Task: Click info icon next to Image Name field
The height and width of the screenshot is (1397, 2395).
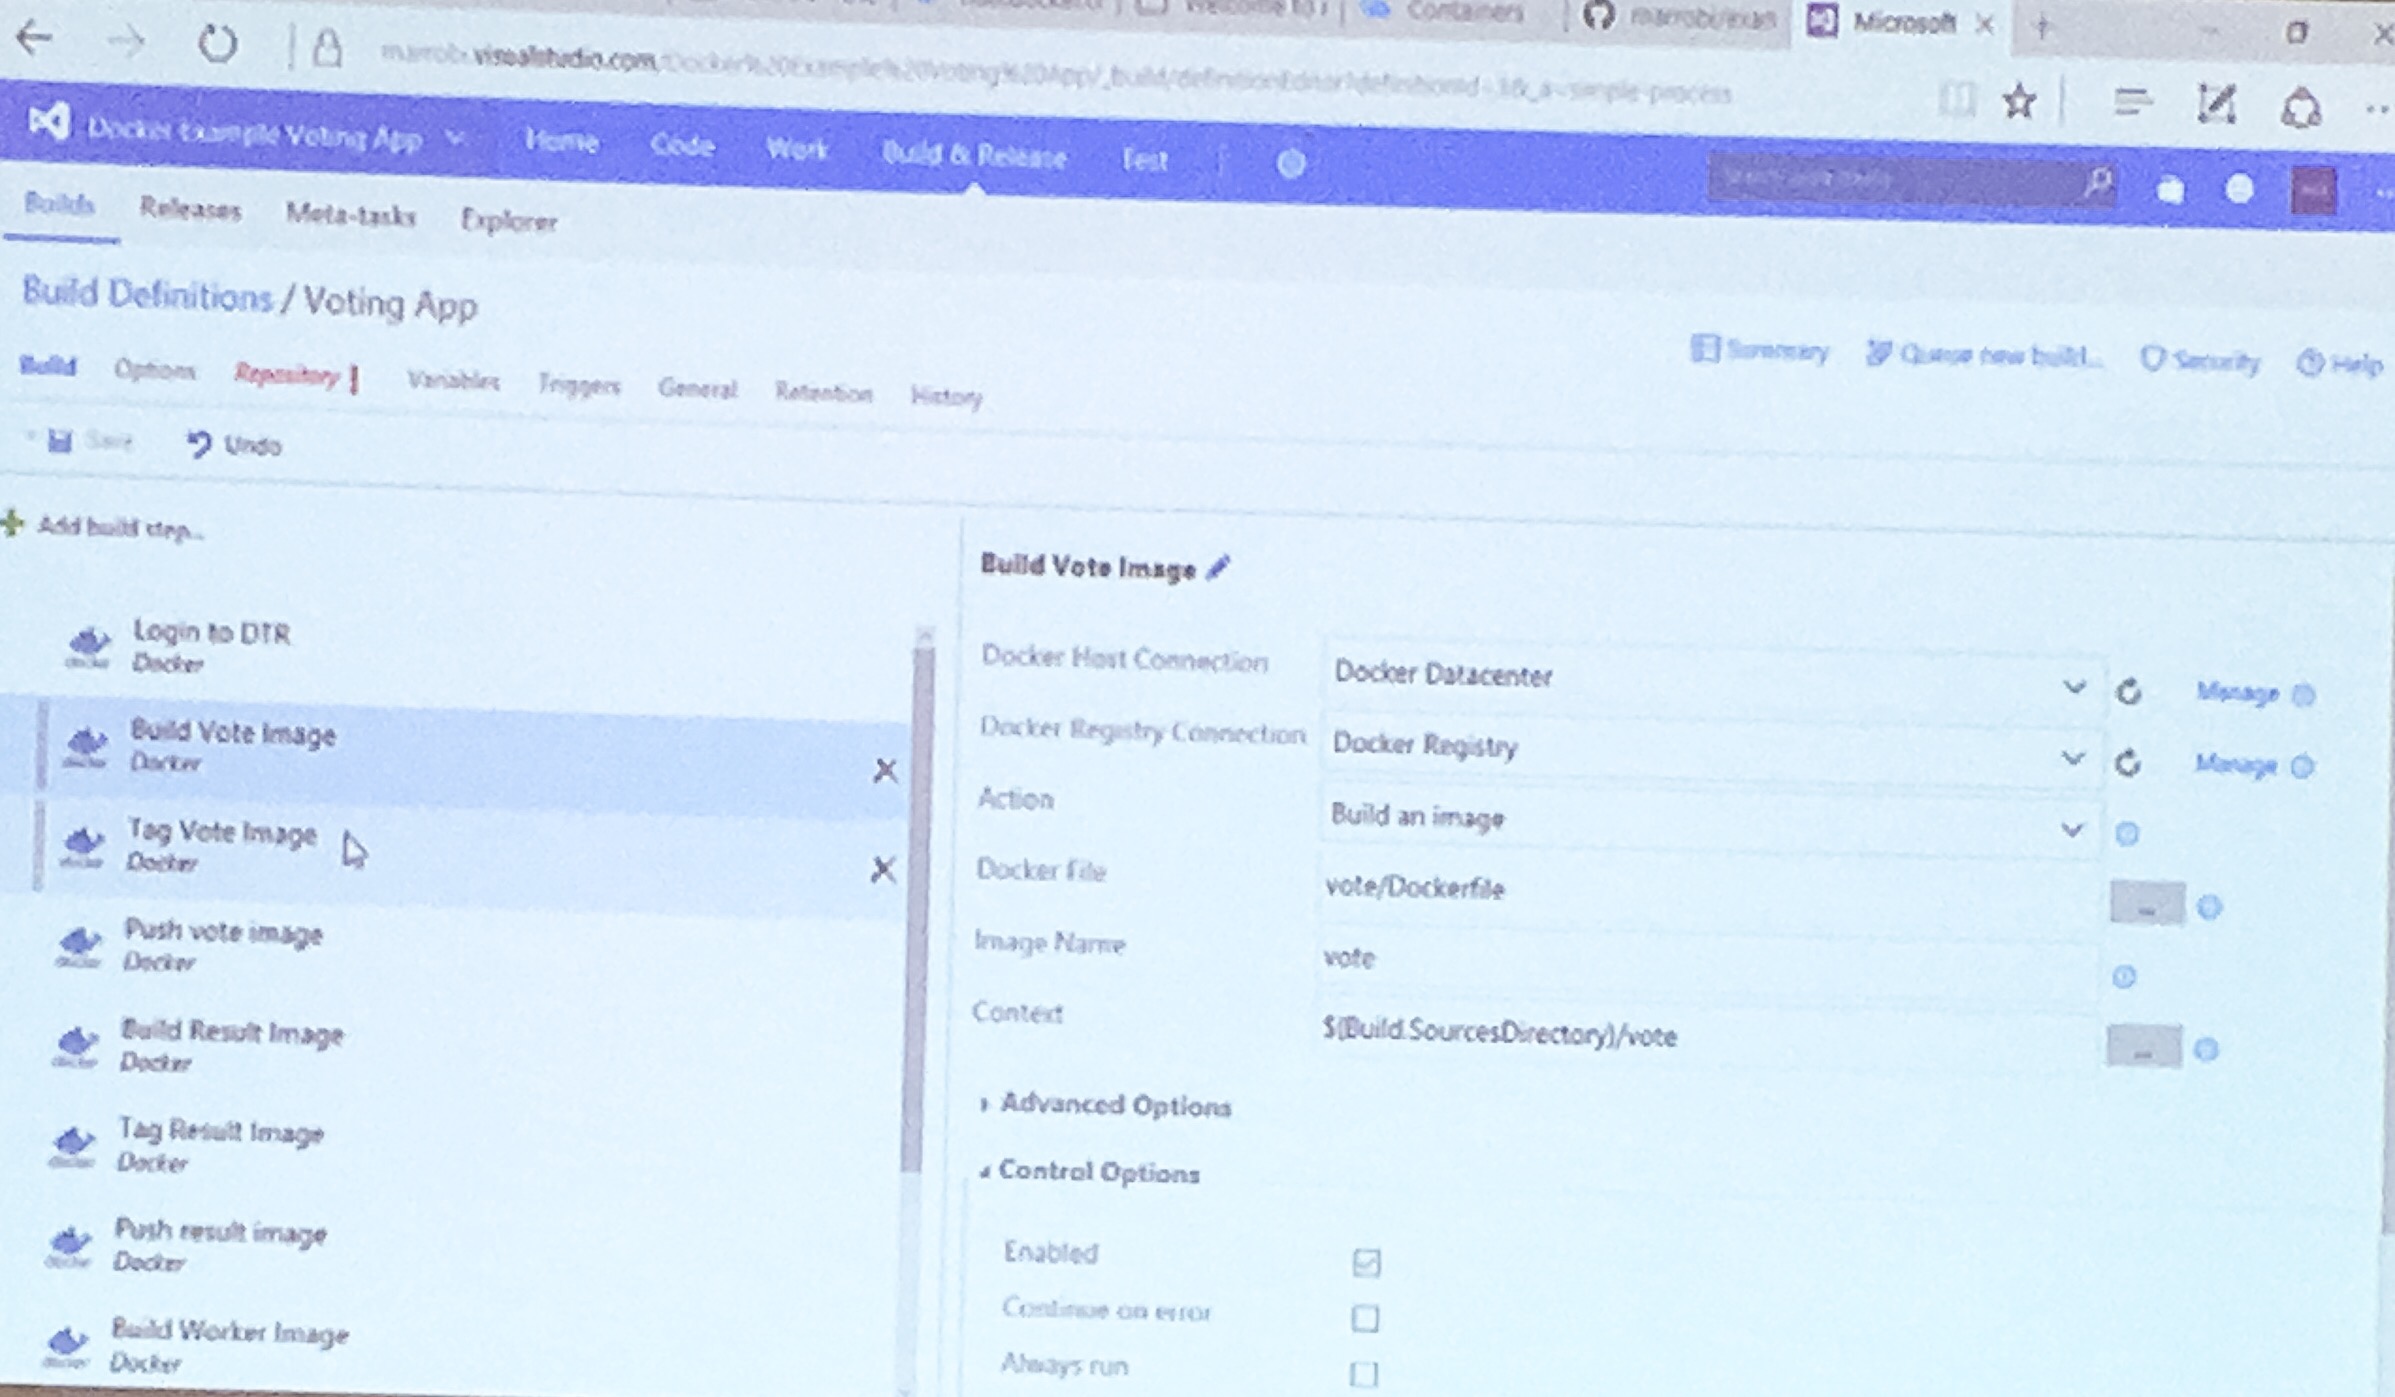Action: point(2124,976)
